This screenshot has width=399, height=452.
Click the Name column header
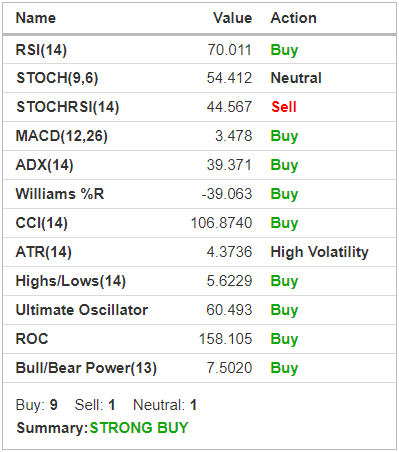(x=36, y=18)
